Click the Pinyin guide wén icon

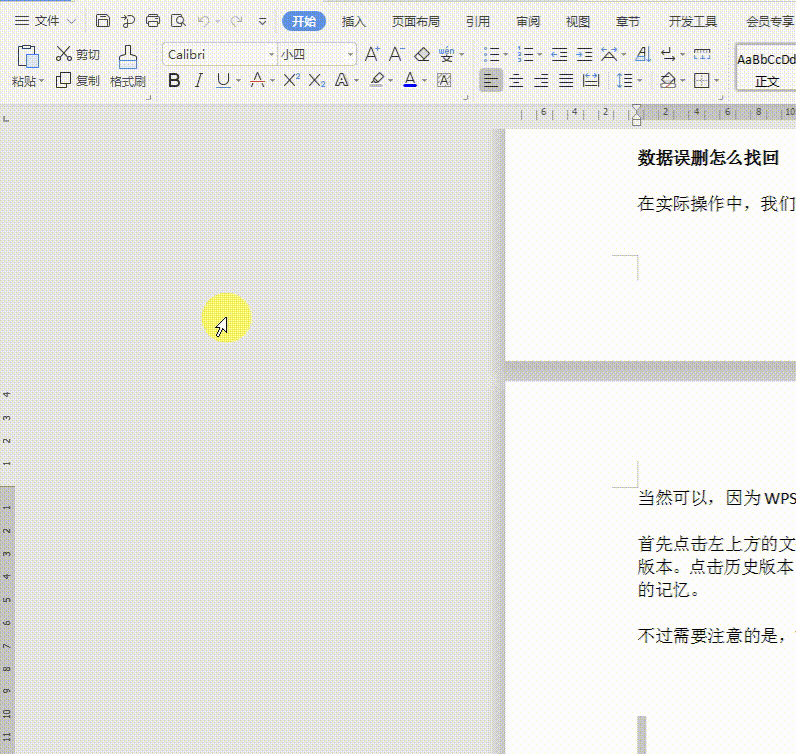tap(446, 54)
